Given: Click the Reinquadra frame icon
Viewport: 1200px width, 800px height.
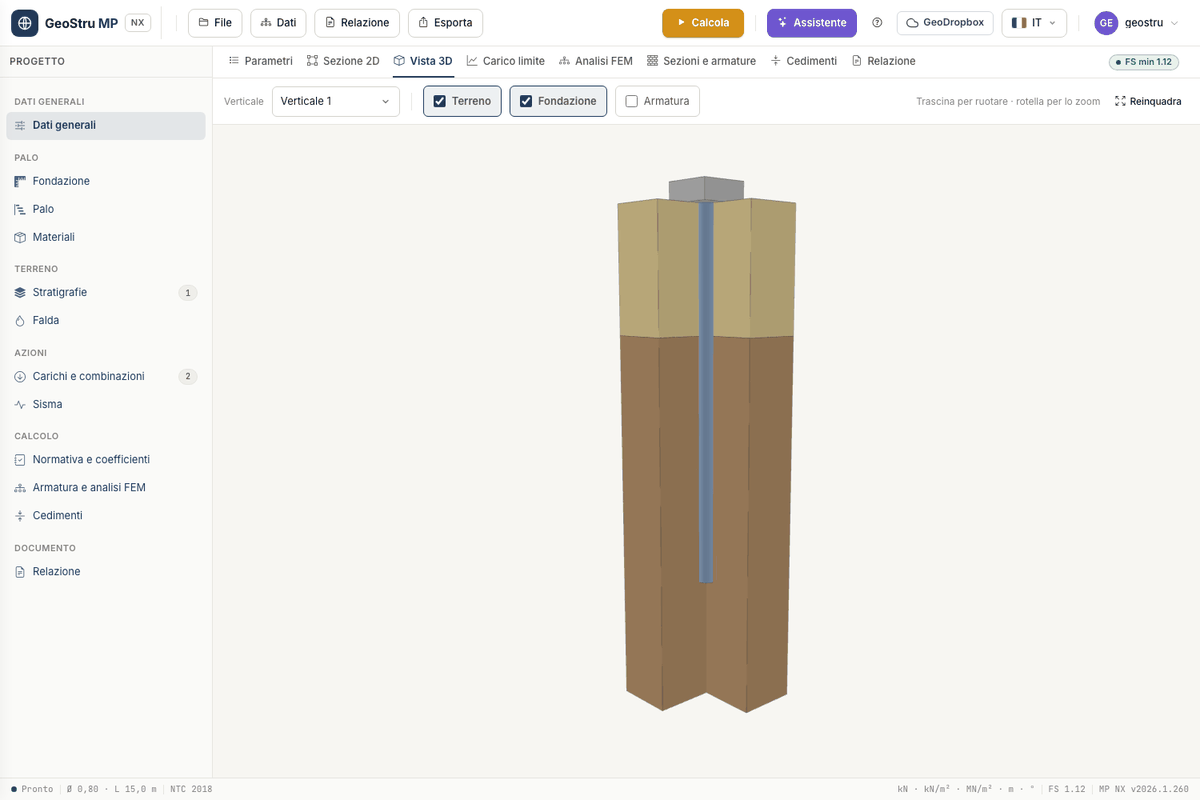Looking at the screenshot, I should click(x=1120, y=101).
